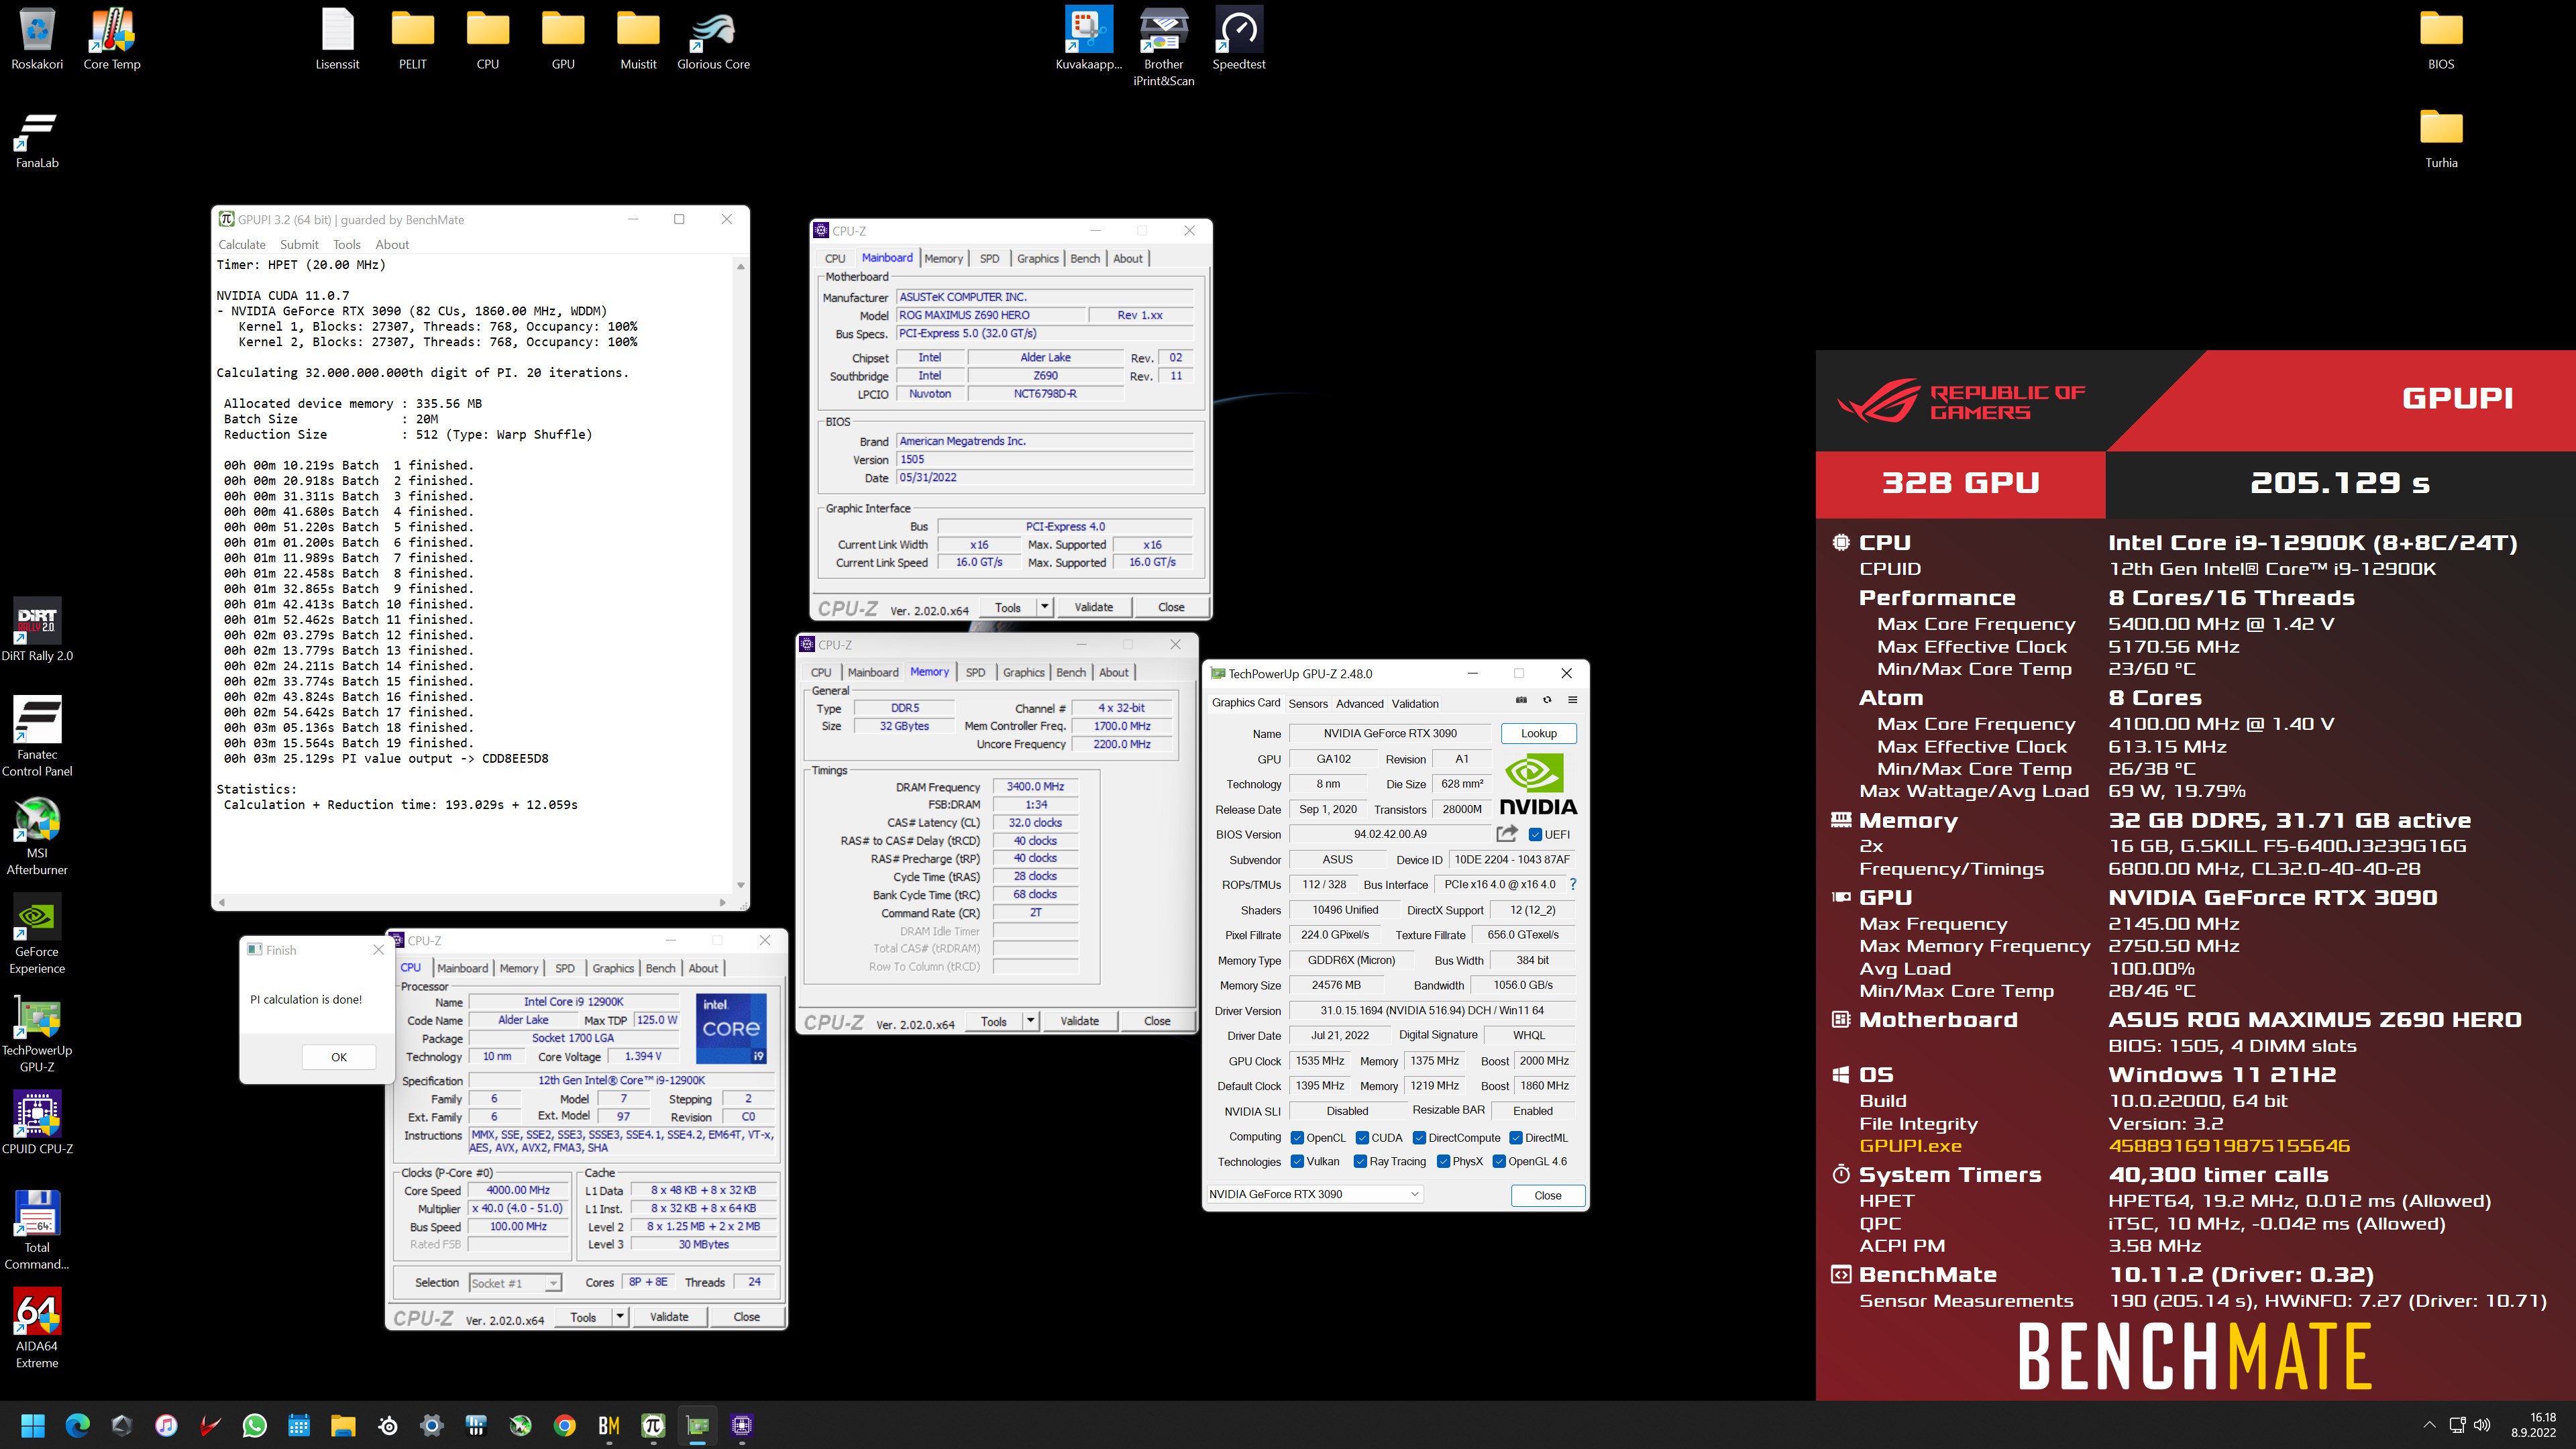Viewport: 2576px width, 1449px height.
Task: Open the CPUID CPU-Z desktop shortcut
Action: [x=37, y=1123]
